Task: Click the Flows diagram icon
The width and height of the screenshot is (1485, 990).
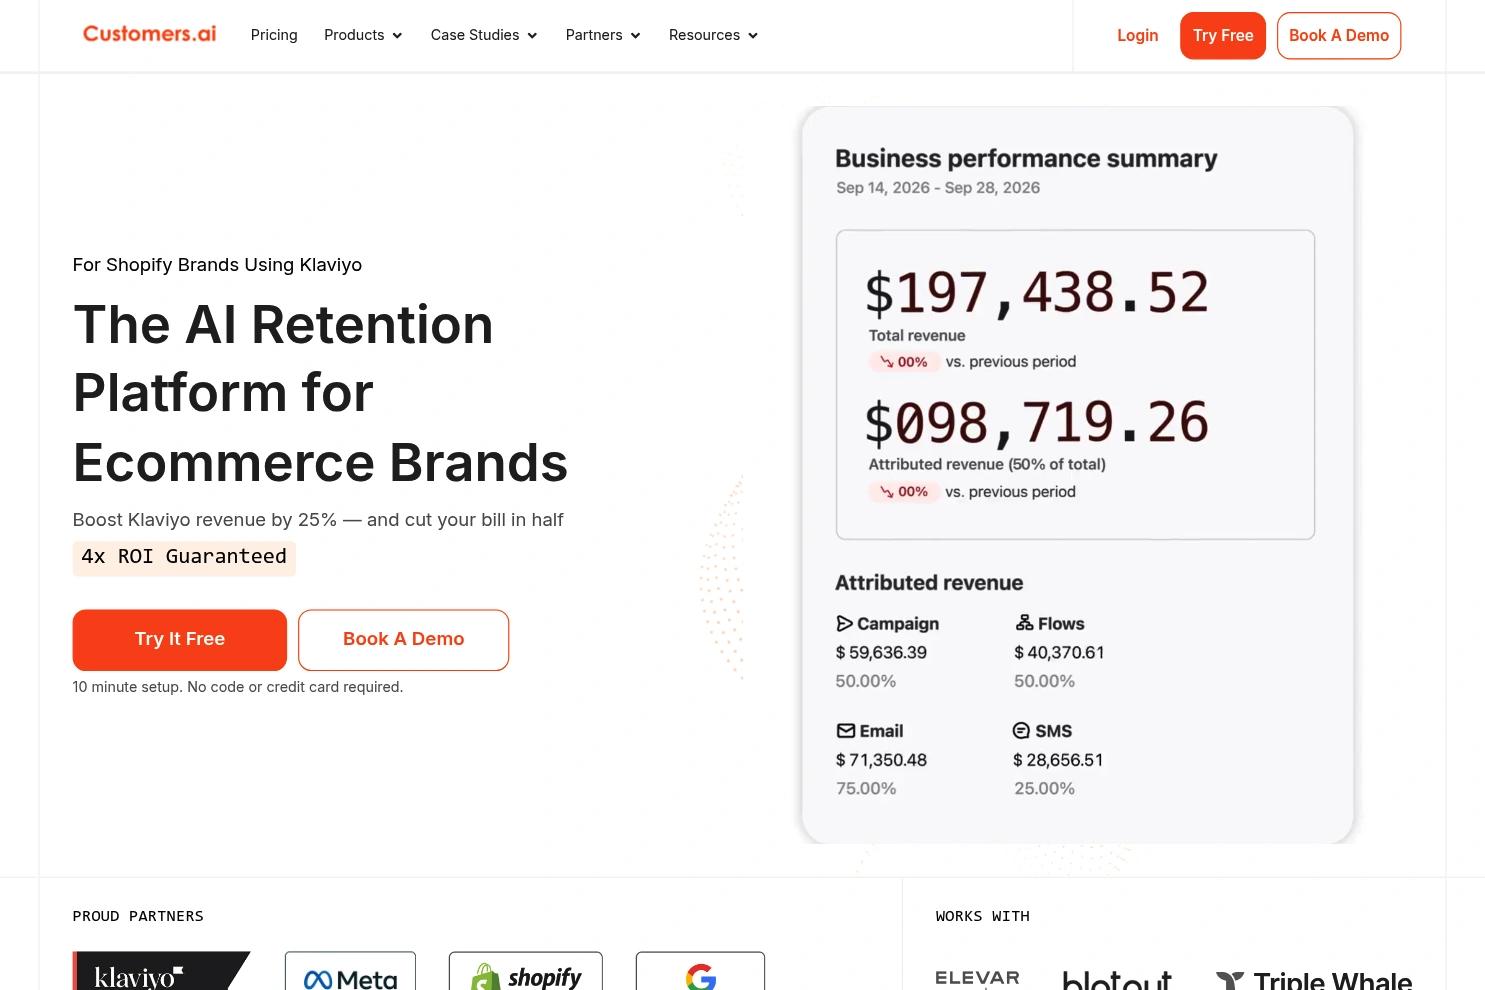Action: click(x=1024, y=623)
